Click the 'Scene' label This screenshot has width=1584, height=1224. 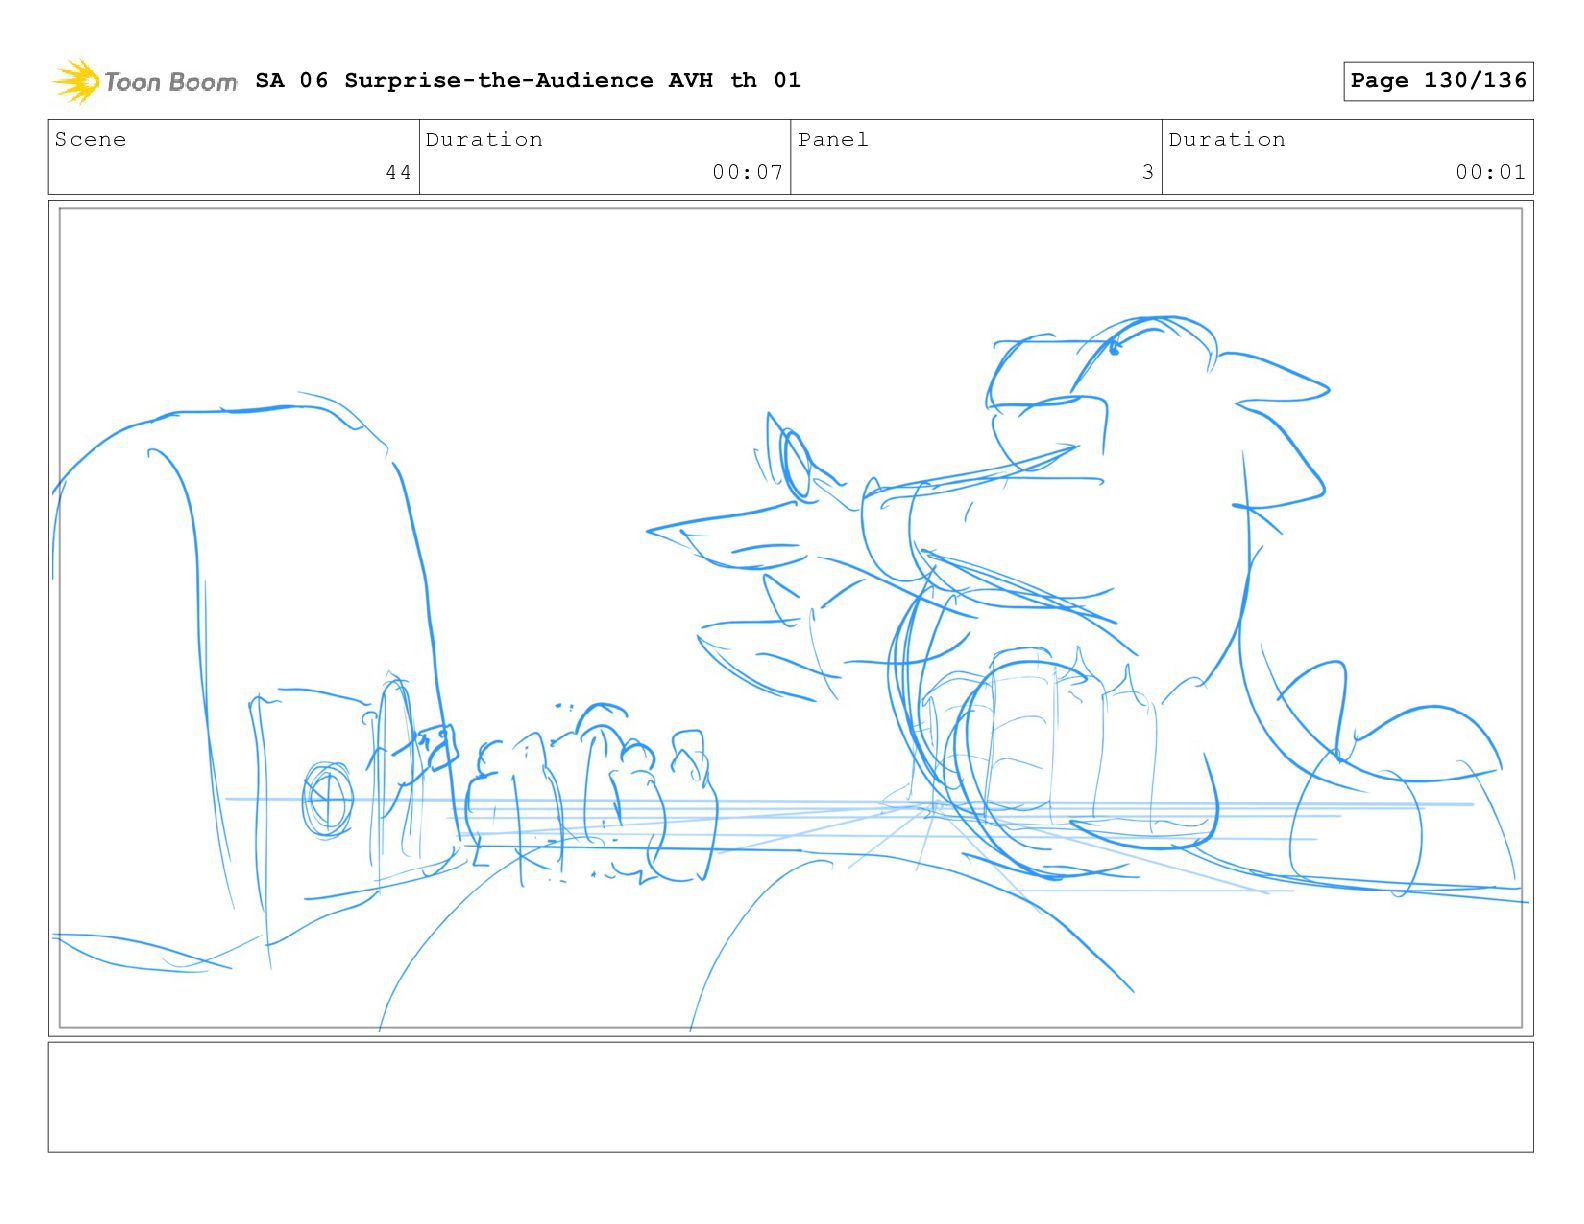click(x=91, y=140)
